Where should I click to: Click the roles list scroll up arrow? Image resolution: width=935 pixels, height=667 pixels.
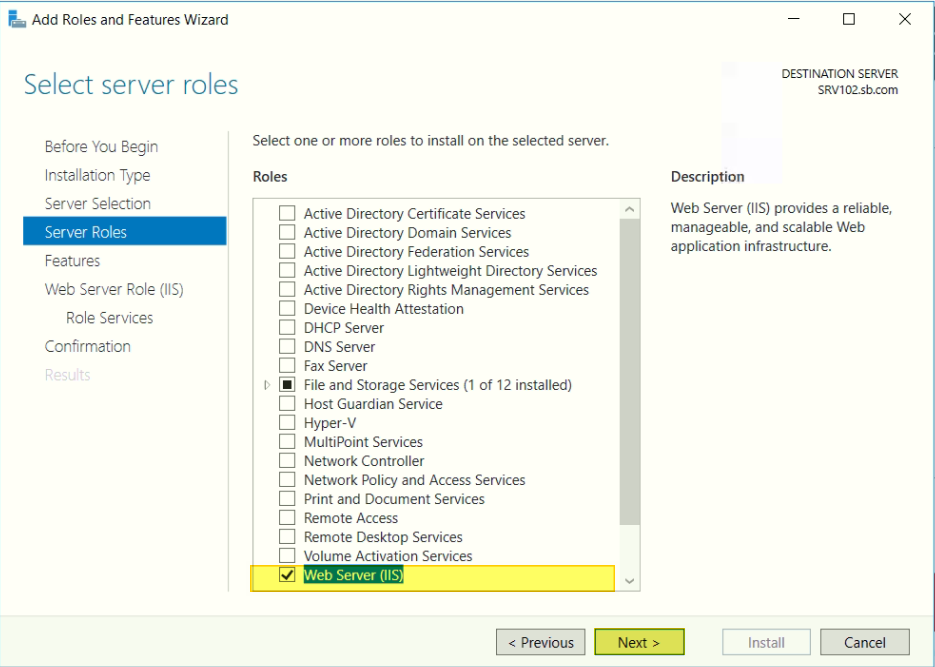(630, 209)
